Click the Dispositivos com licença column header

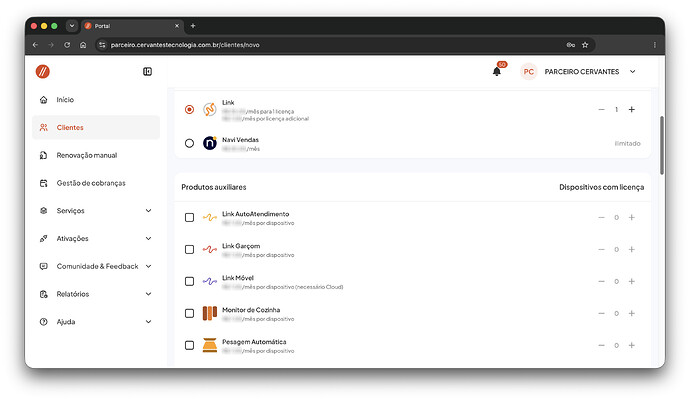tap(602, 187)
